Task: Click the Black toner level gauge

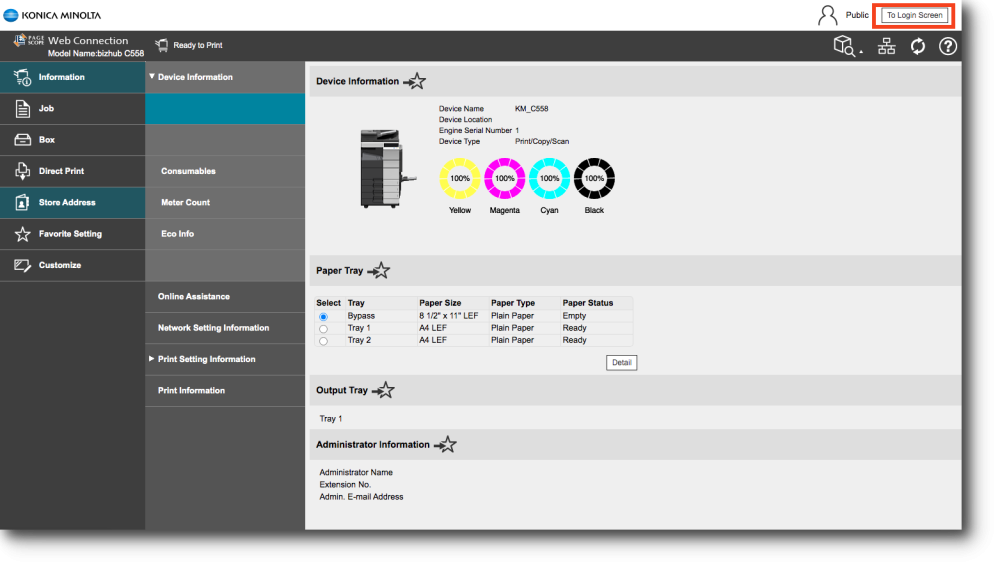Action: tap(594, 178)
